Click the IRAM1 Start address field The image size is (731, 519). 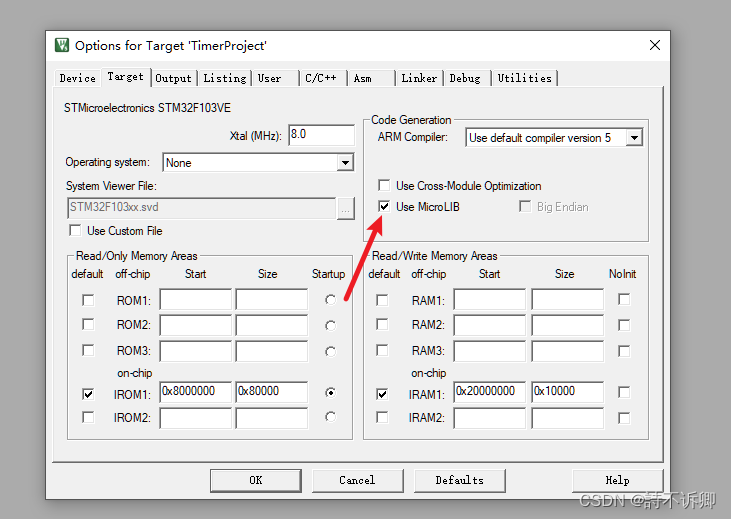pos(489,392)
